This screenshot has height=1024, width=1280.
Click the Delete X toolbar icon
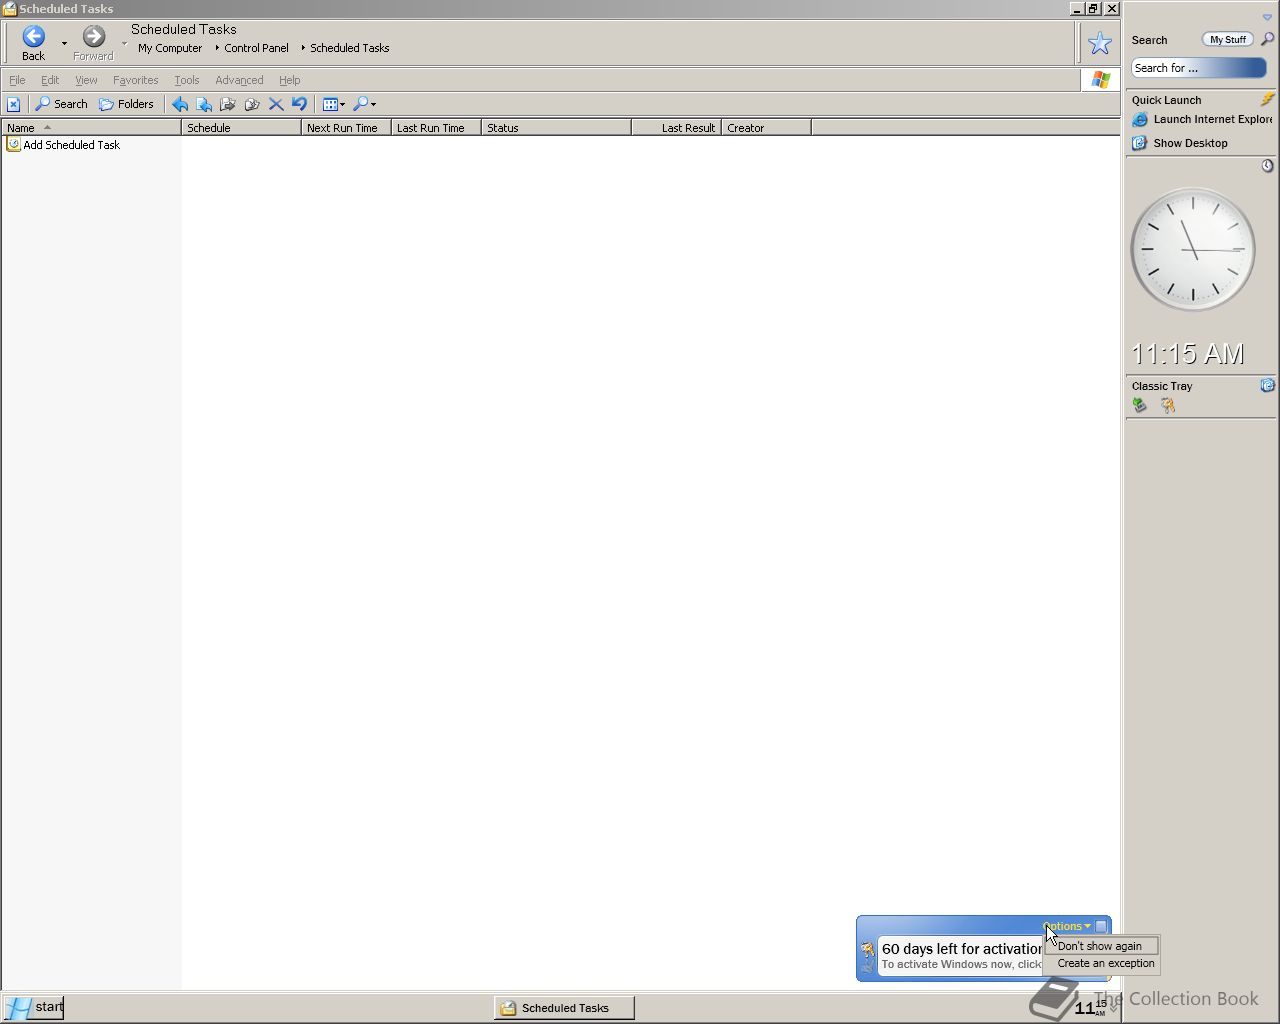pos(276,104)
